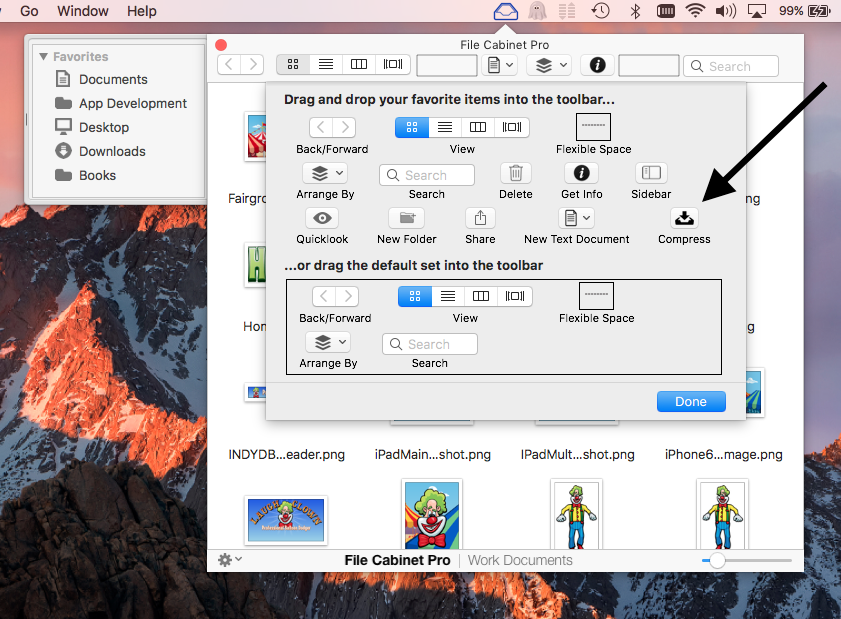Click the back arrow in palette Back/Forward
Viewport: 841px width, 619px height.
[x=321, y=127]
